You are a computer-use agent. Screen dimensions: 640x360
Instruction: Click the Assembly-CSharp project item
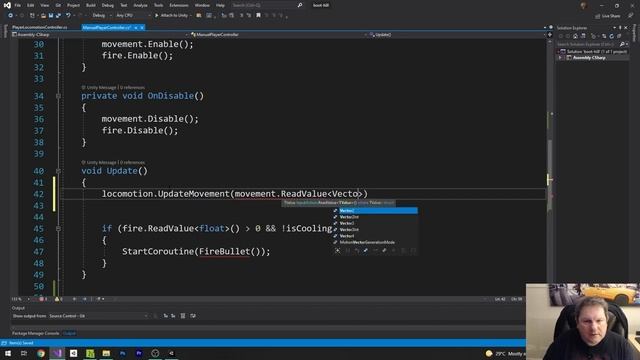[x=589, y=58]
